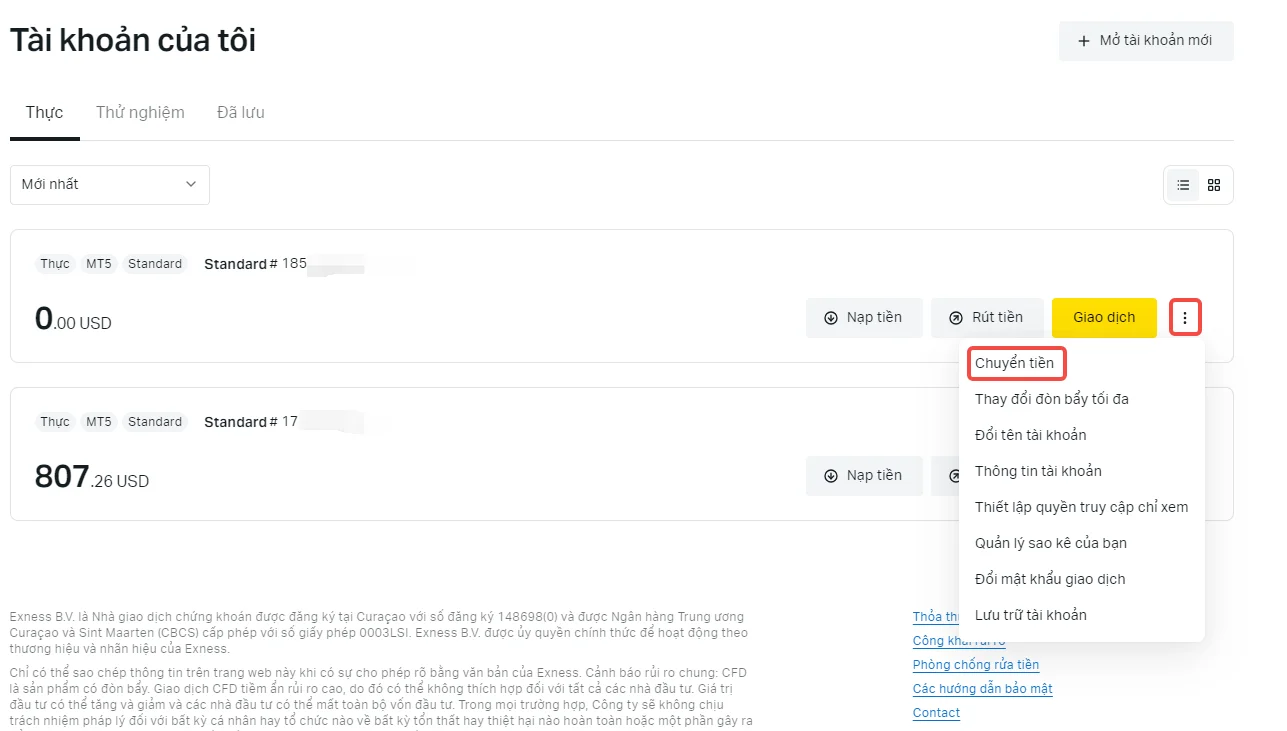The image size is (1287, 731).
Task: Click the Thực tag on the 807.26 account
Action: (x=55, y=422)
